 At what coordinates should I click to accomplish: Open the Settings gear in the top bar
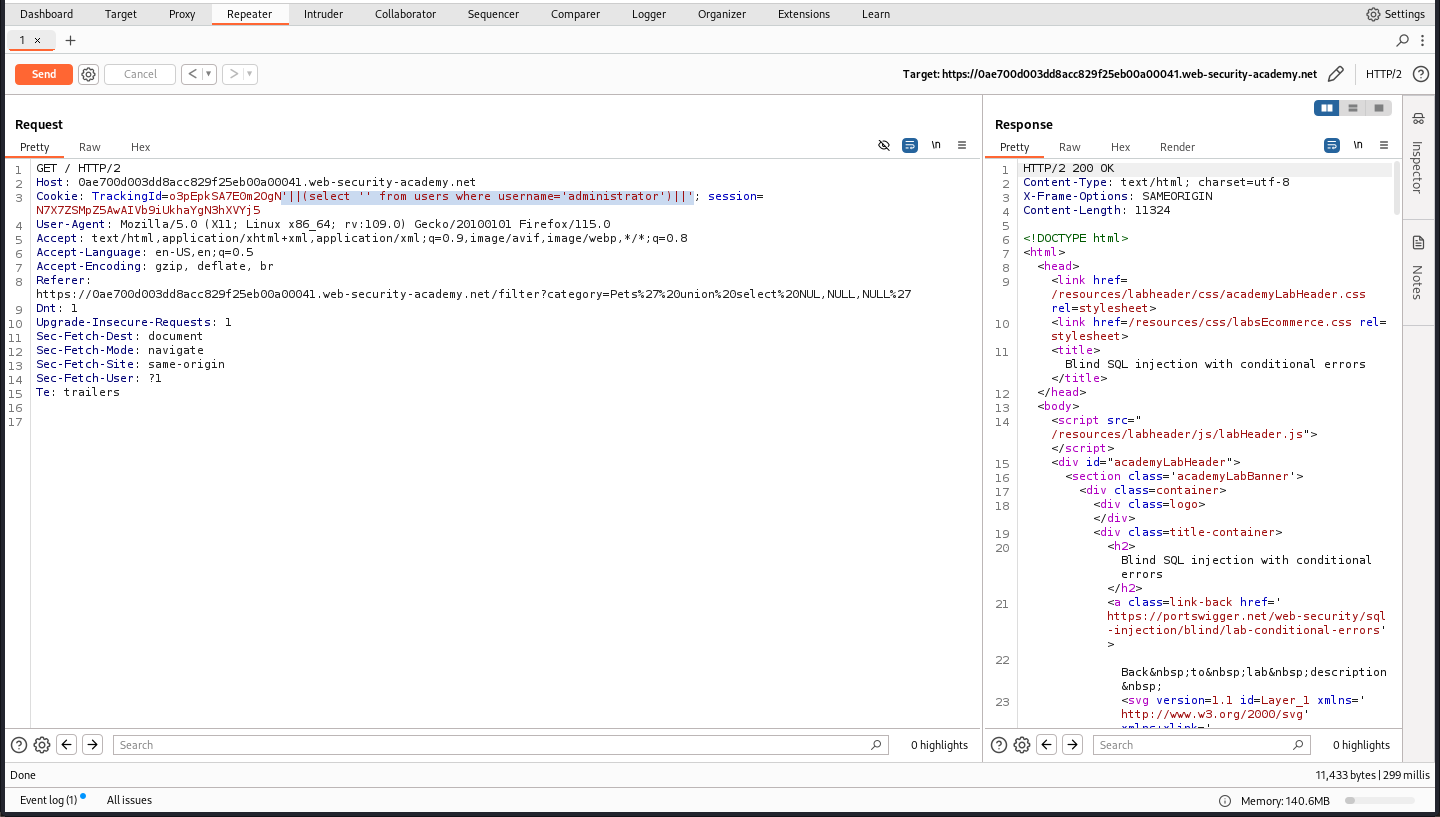[1395, 14]
